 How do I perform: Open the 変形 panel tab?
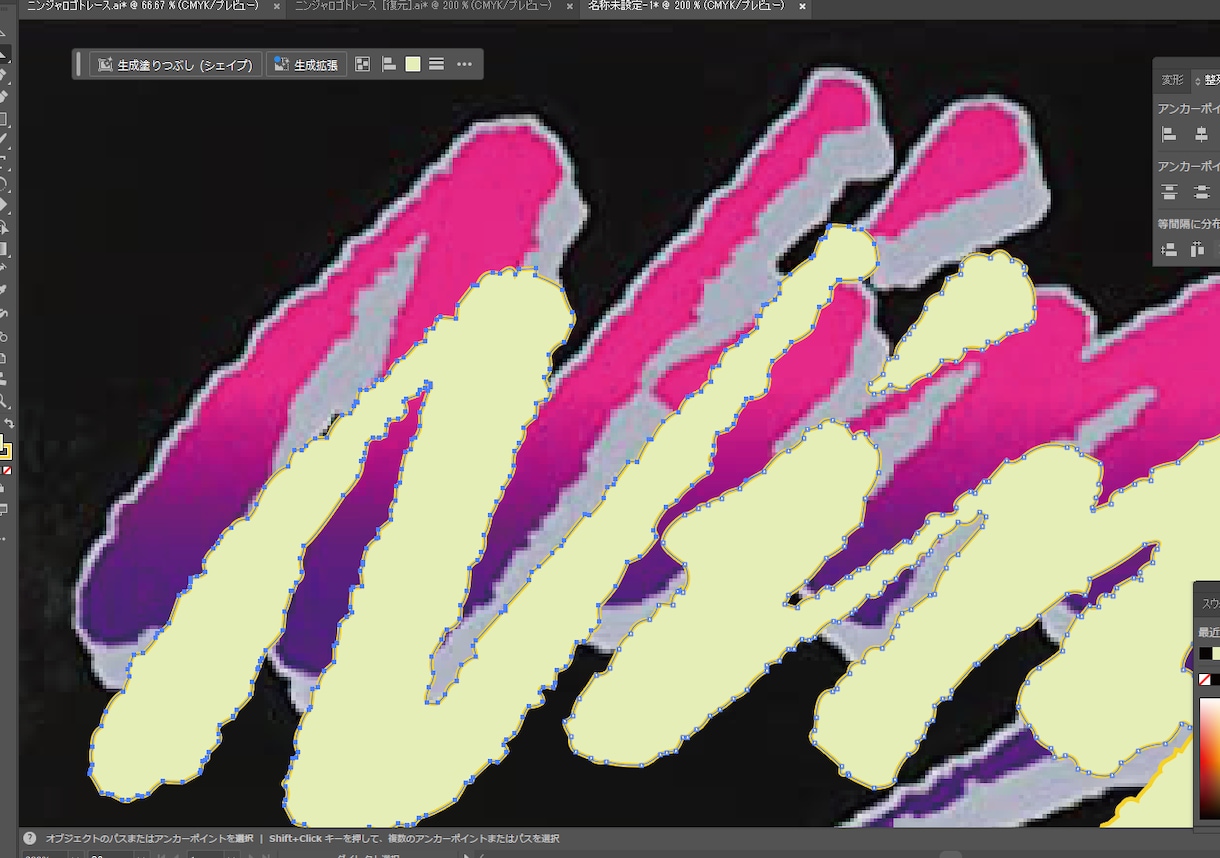(x=1172, y=80)
